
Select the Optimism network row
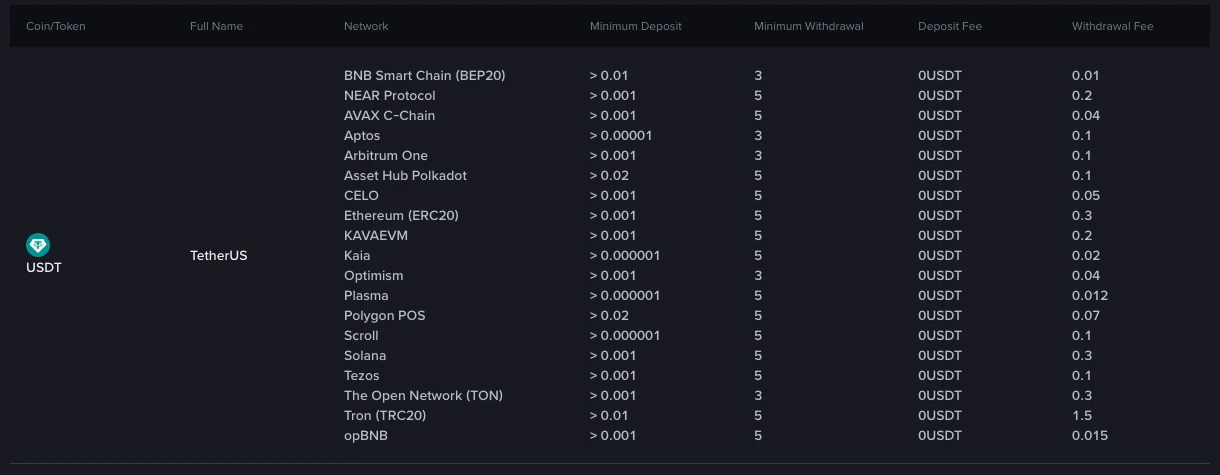click(374, 276)
